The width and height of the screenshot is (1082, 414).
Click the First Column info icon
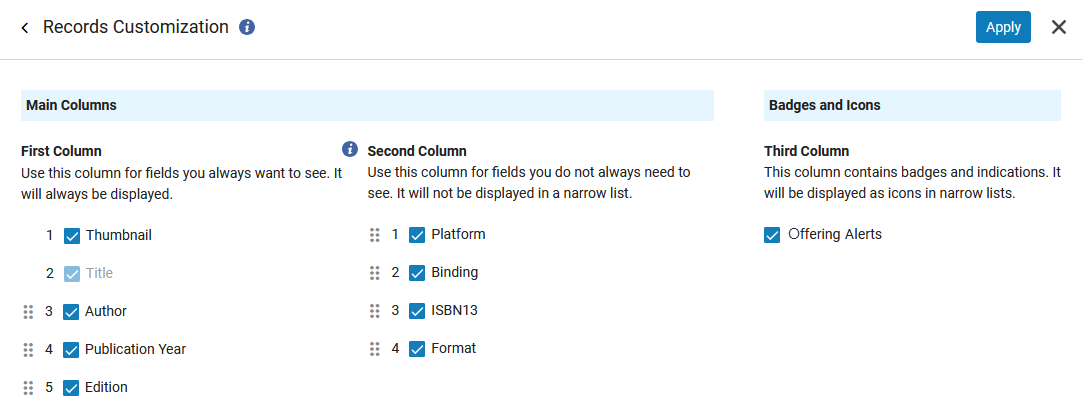pyautogui.click(x=350, y=149)
